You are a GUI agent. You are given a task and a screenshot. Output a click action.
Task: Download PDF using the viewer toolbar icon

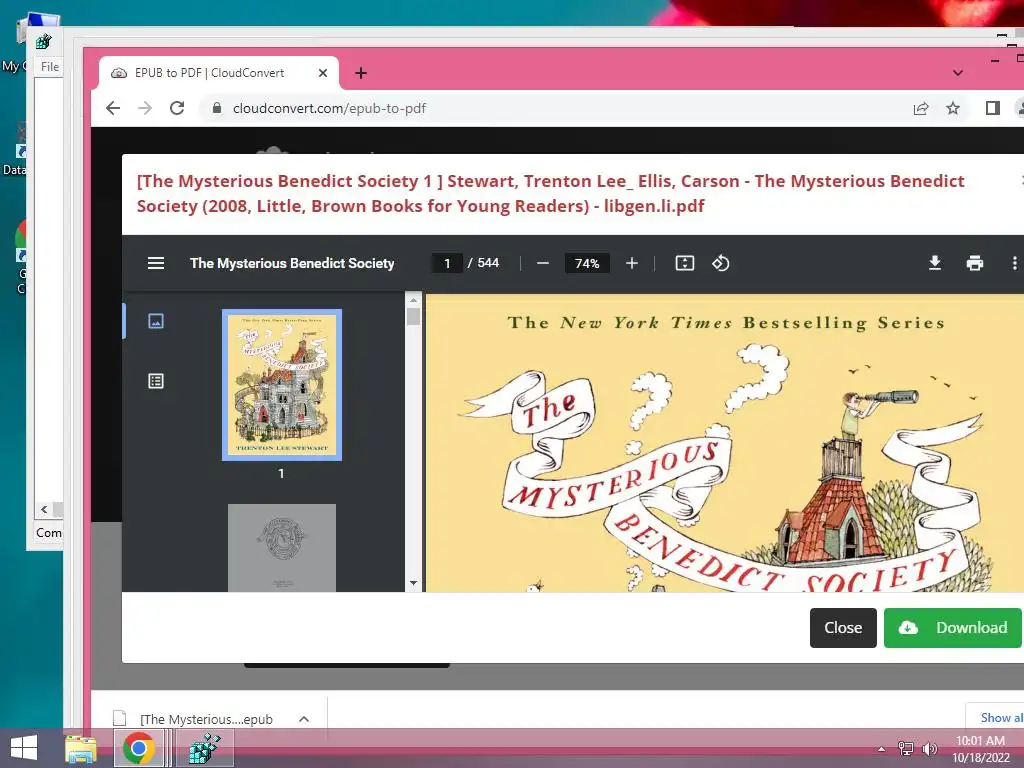tap(935, 263)
